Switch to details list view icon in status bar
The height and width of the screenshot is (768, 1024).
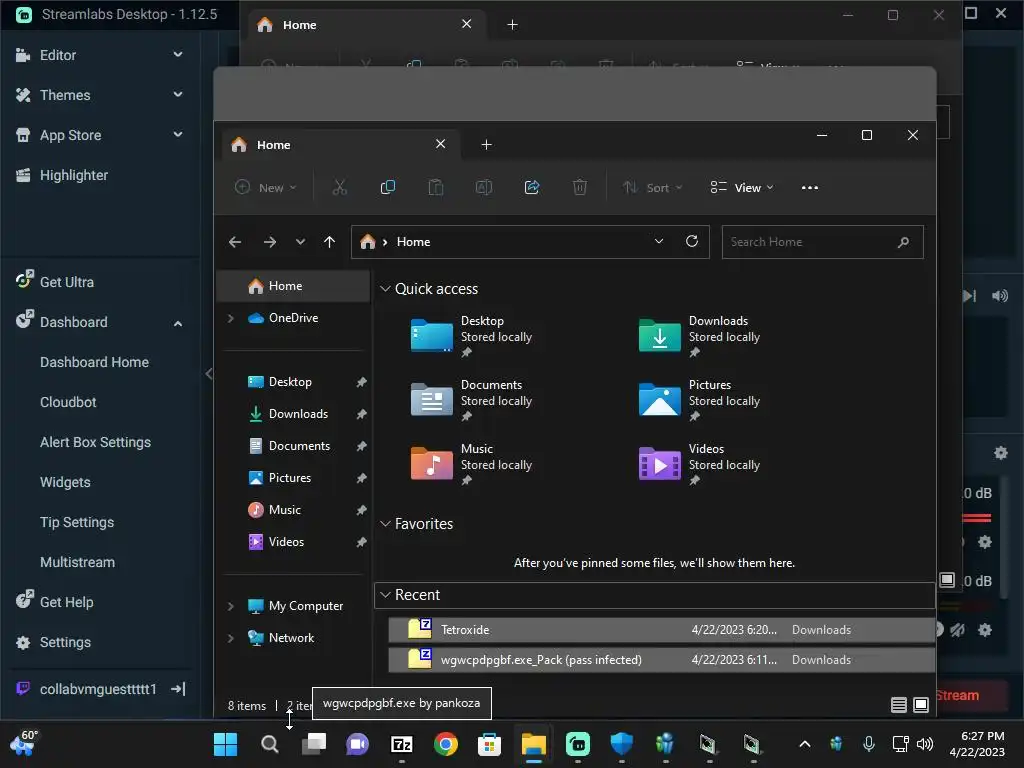coord(899,705)
